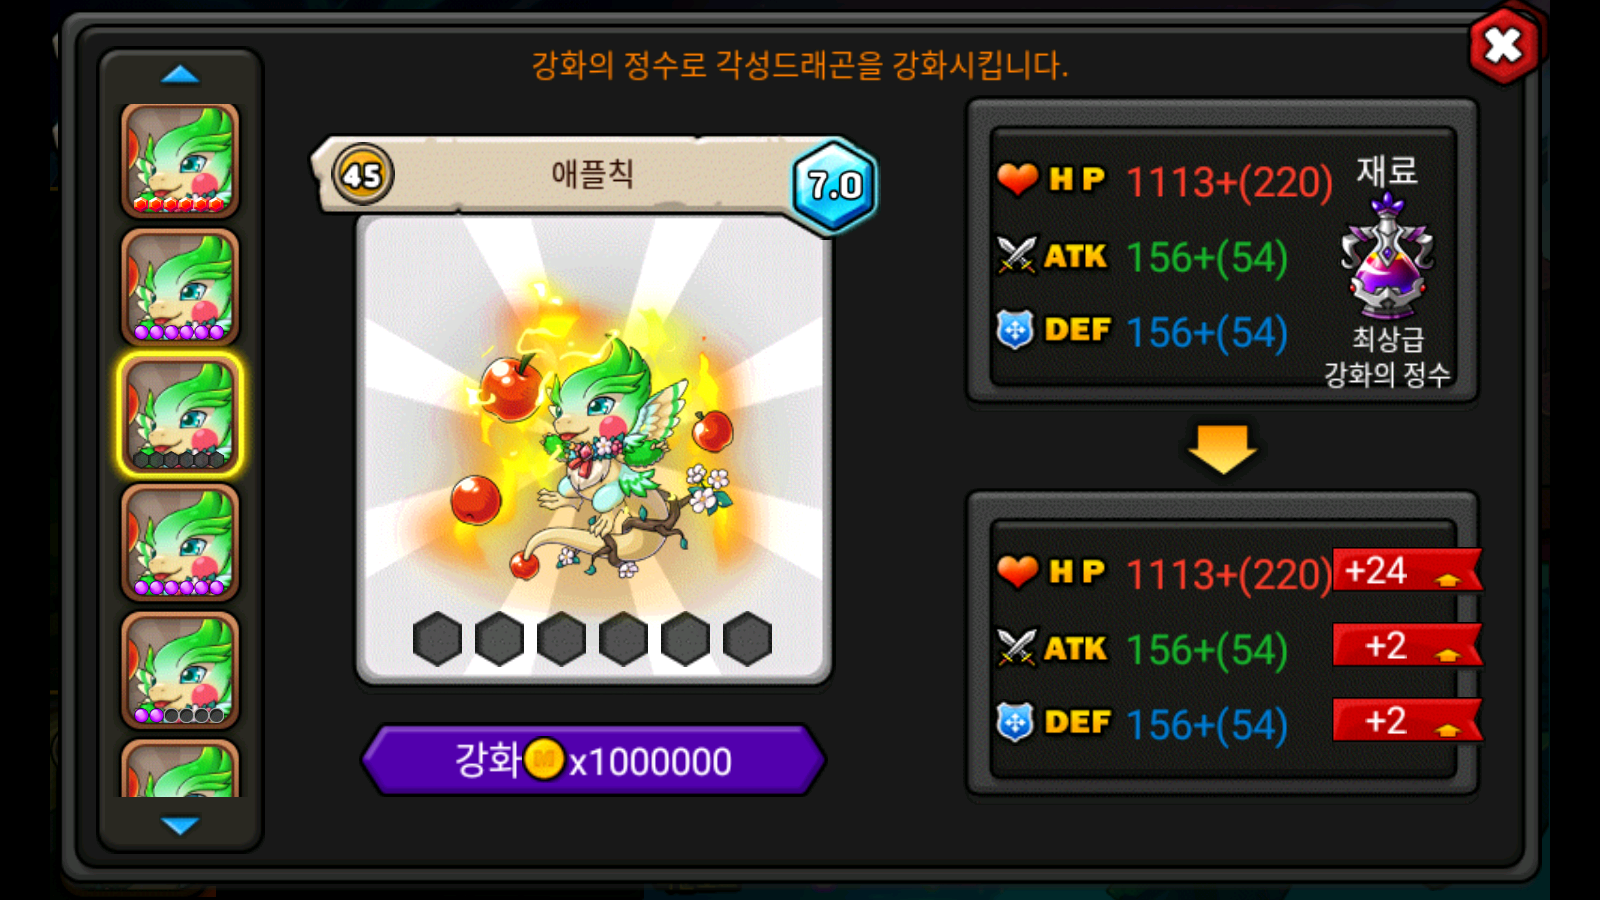
Task: Tap the 7.0 grade hexagon badge
Action: click(835, 186)
